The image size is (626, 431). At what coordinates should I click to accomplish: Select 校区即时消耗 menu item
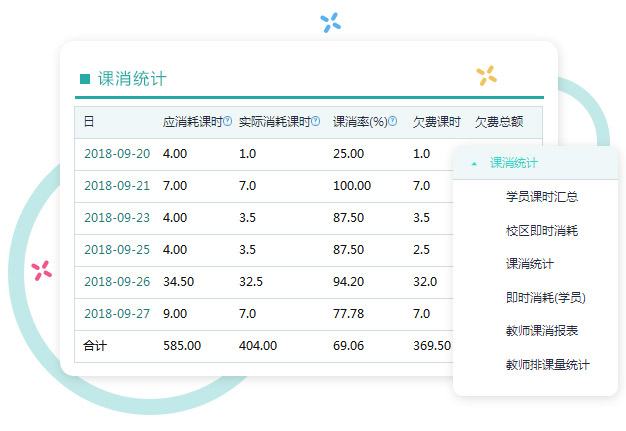tap(541, 231)
